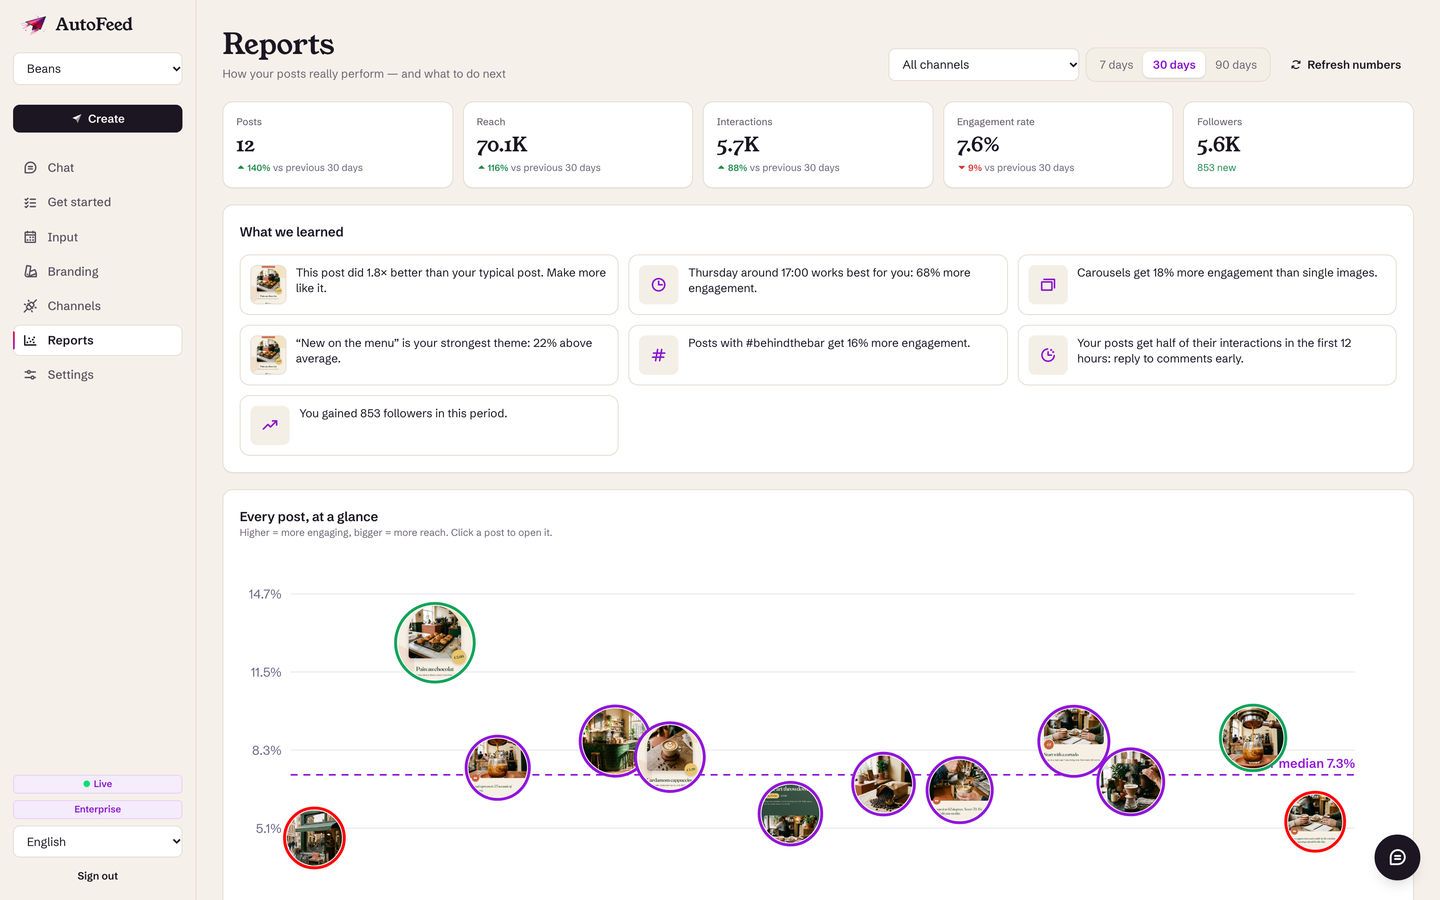Click Refresh numbers
The width and height of the screenshot is (1440, 900).
[x=1346, y=65]
